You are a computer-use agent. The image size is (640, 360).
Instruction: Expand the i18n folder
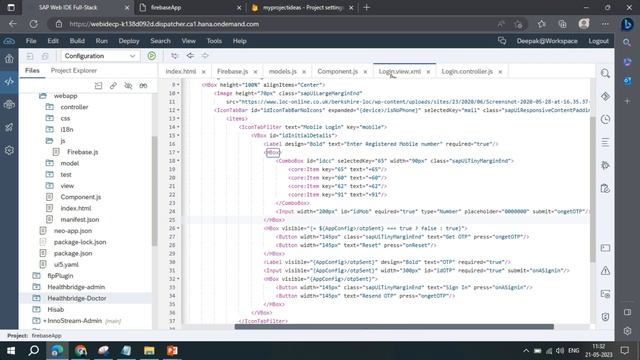[67, 129]
